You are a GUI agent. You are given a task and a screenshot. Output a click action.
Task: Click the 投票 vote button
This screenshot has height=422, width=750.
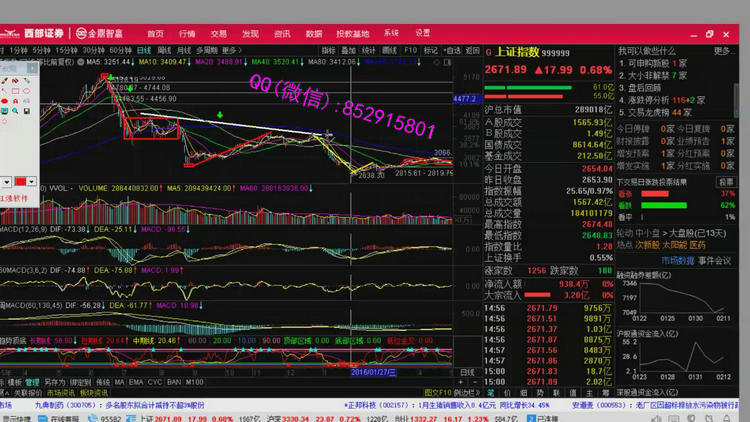pyautogui.click(x=726, y=182)
